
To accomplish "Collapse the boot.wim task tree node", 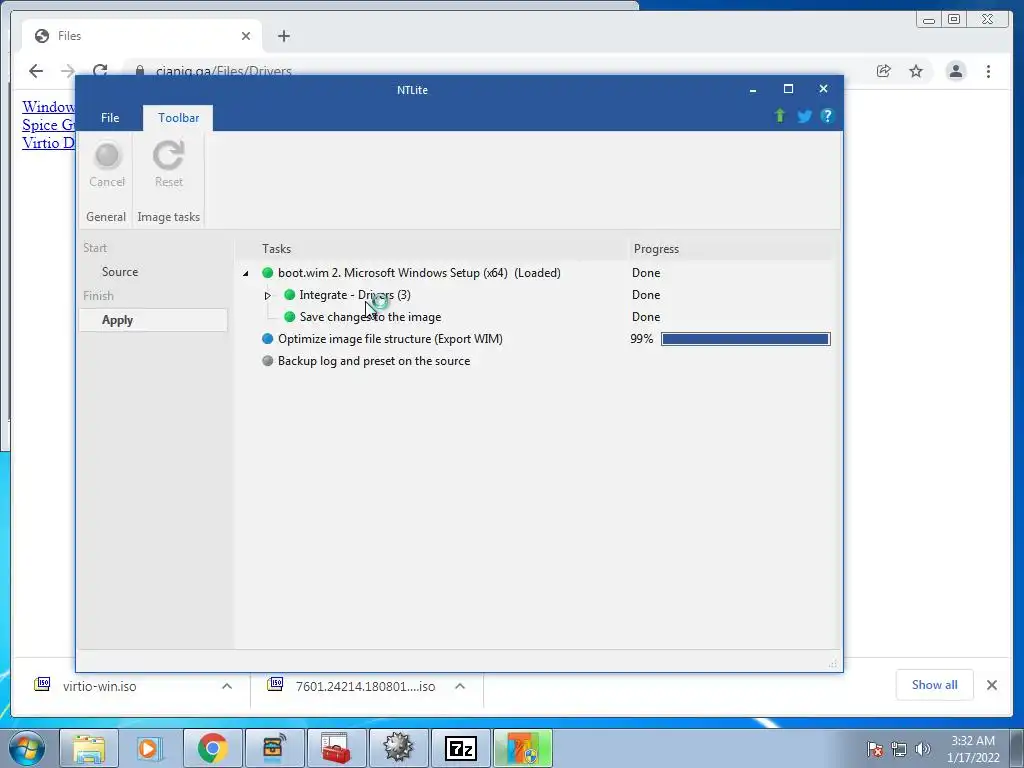I will tap(246, 274).
